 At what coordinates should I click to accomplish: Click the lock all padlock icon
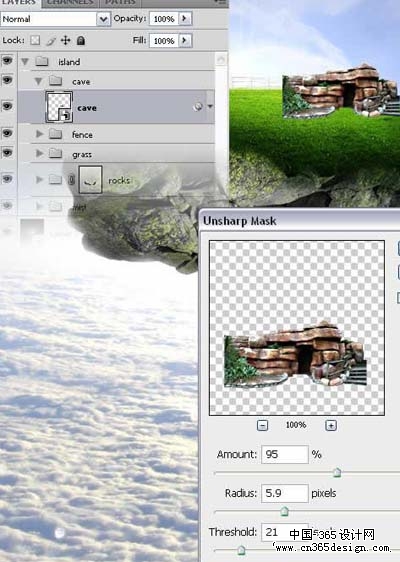[x=81, y=40]
